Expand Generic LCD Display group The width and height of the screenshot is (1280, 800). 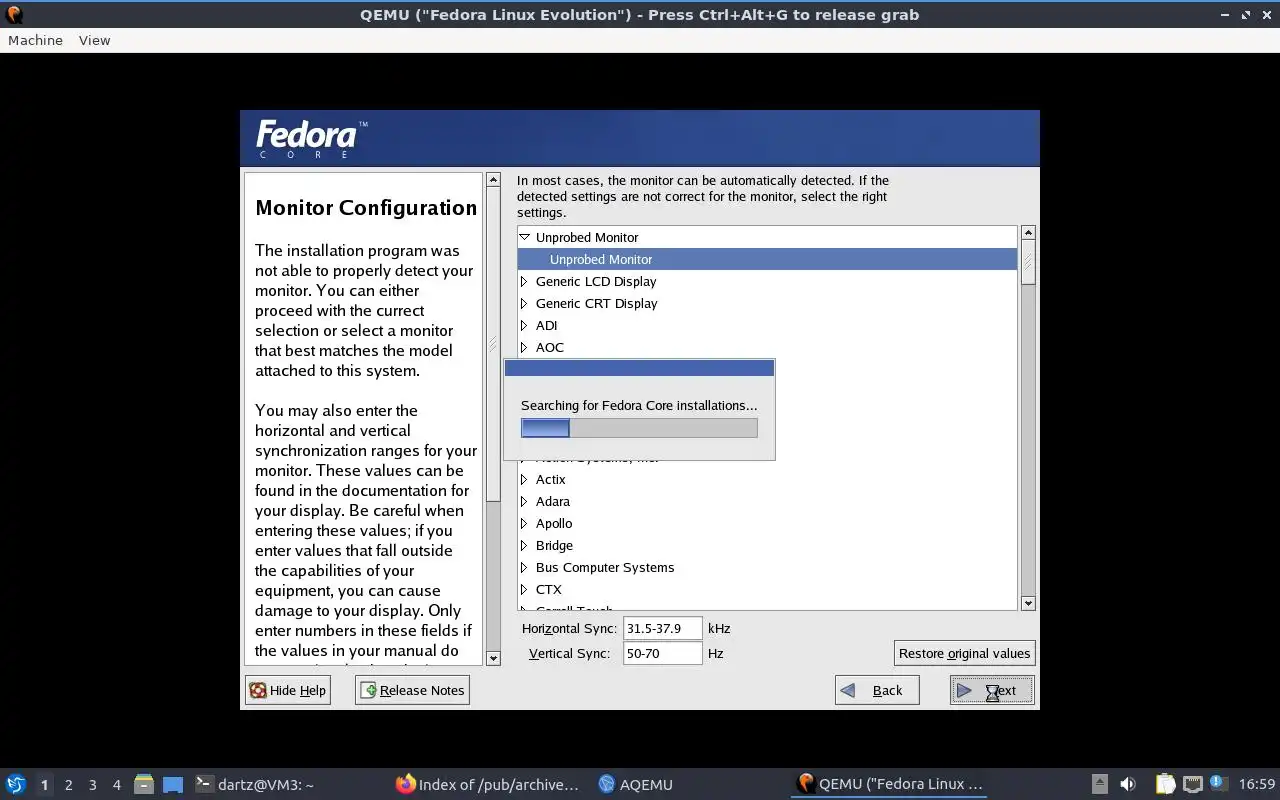[524, 281]
